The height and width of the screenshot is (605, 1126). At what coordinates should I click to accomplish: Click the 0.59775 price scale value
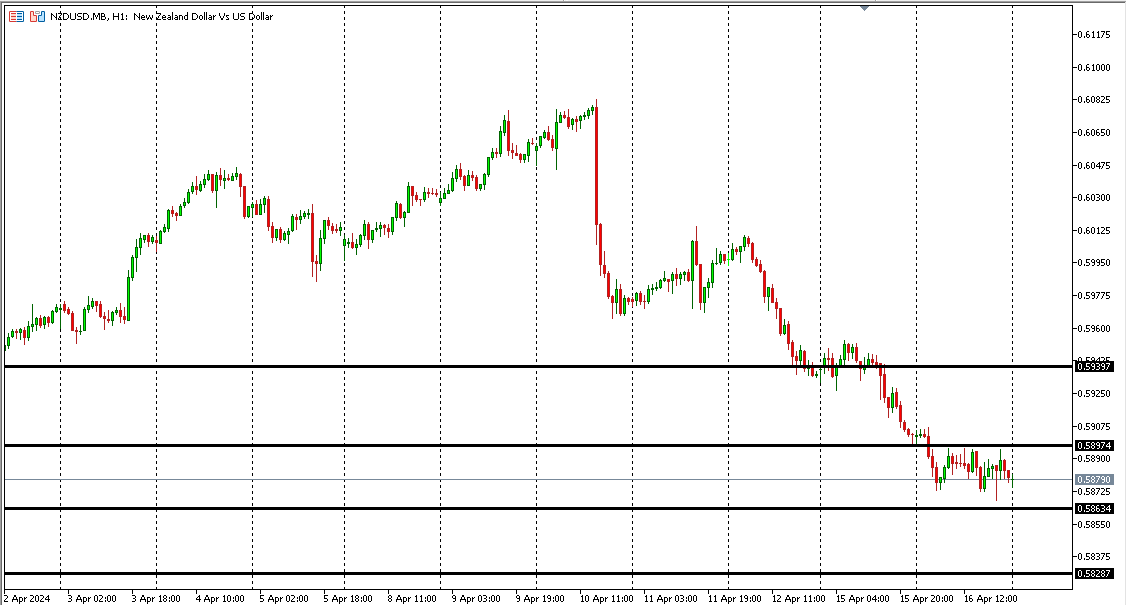tap(1094, 295)
